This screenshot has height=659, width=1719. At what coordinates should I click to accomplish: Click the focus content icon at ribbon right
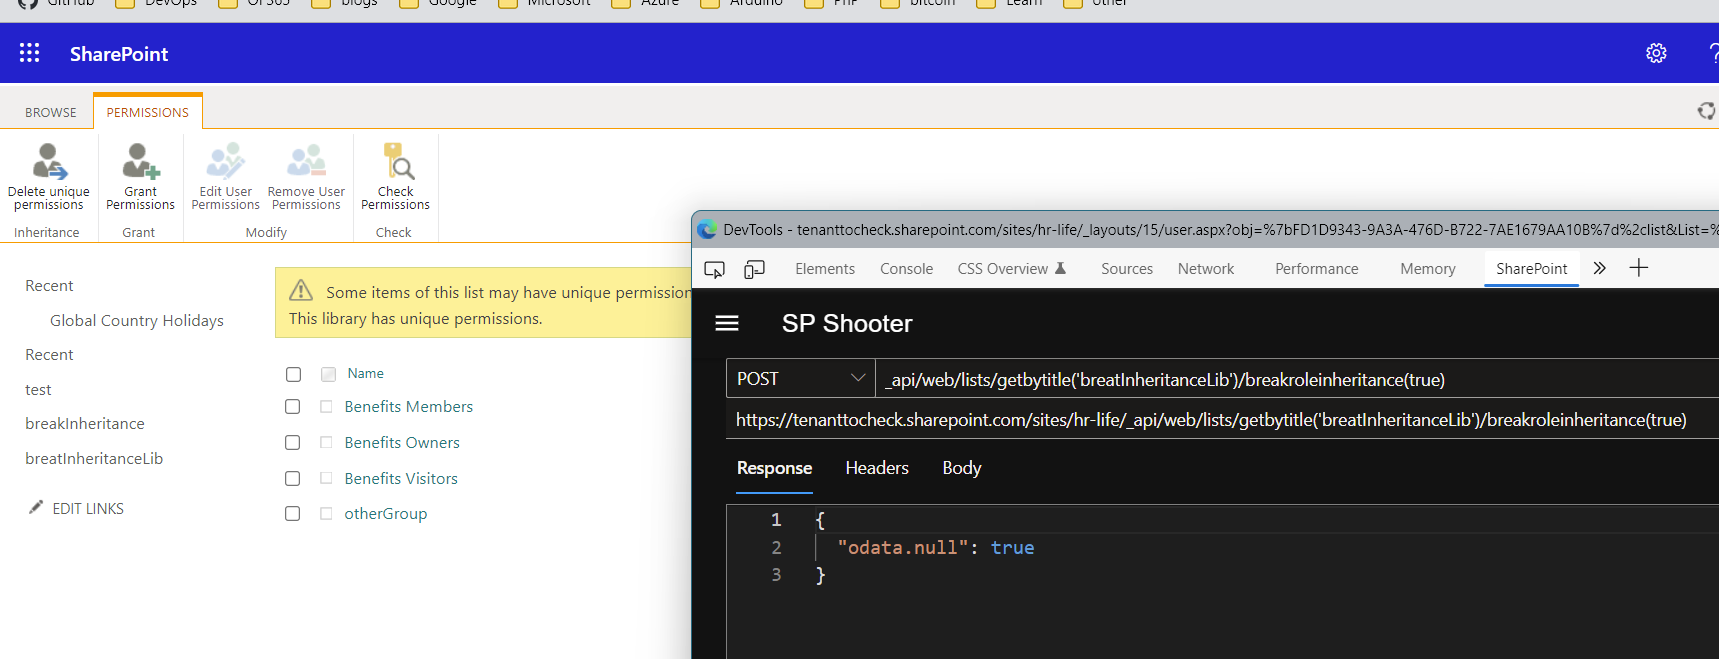tap(1706, 111)
